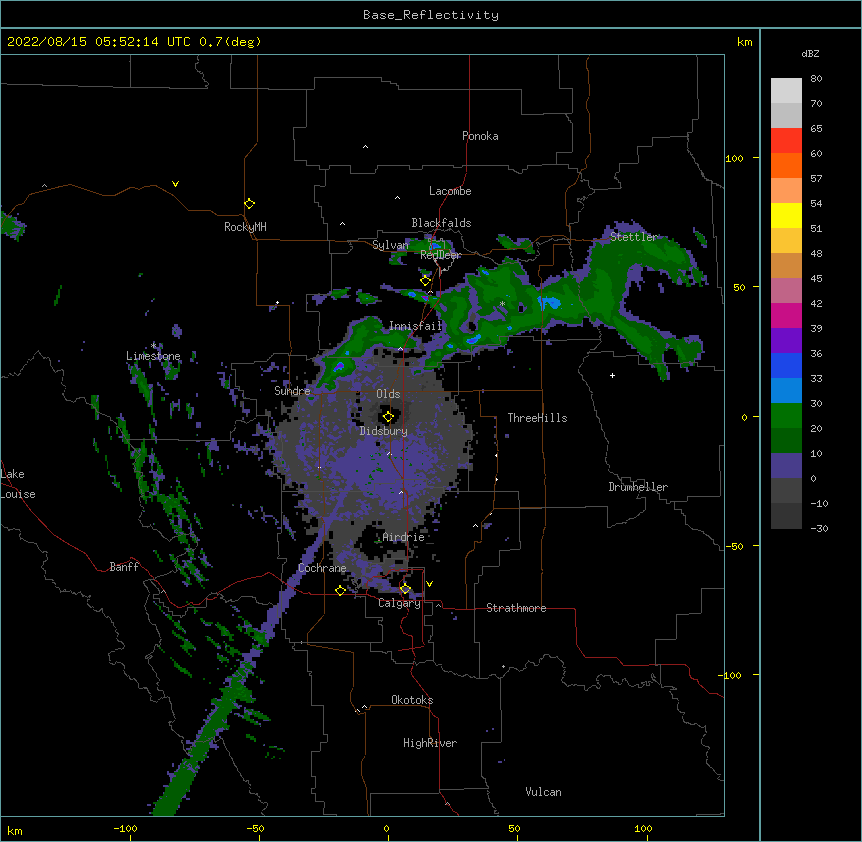Click the Blackfalds city label
This screenshot has width=862, height=842.
pyautogui.click(x=441, y=223)
